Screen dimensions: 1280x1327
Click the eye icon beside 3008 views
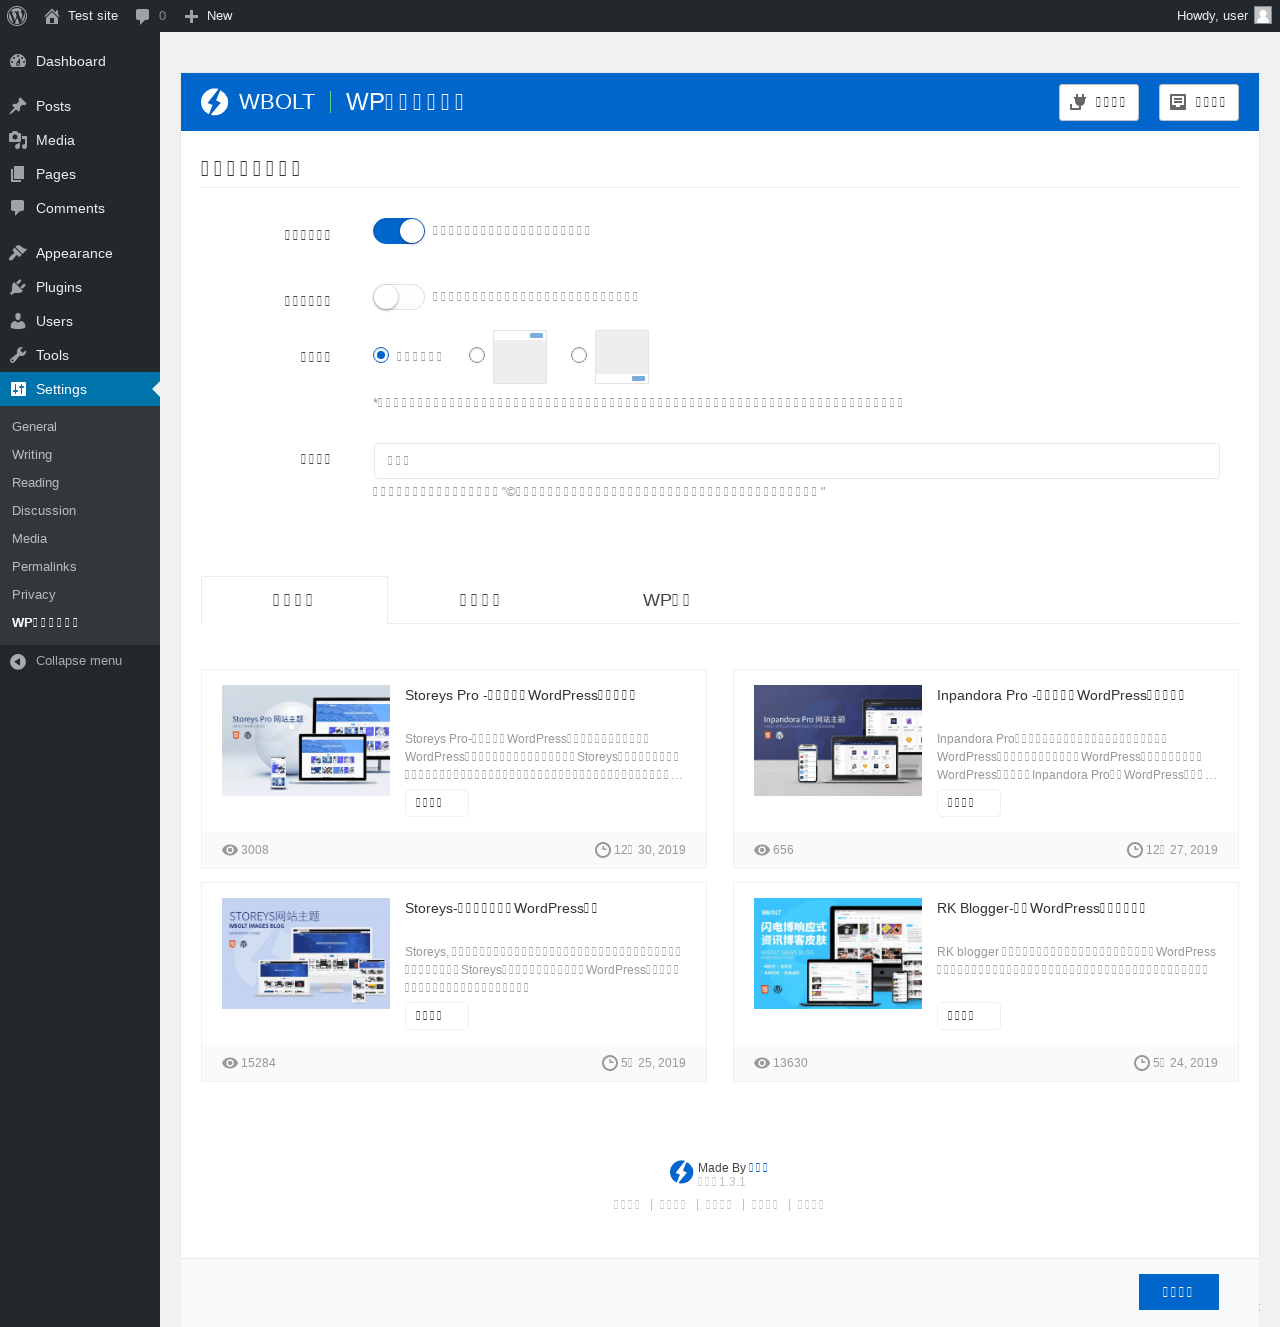point(230,850)
